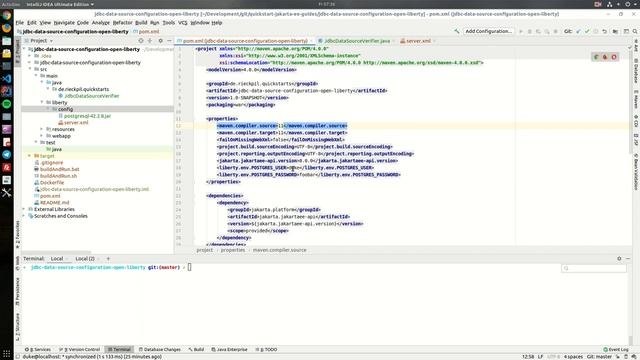Open Telegram from the Ubuntu dock
Image resolution: width=640 pixels, height=360 pixels.
[7, 155]
